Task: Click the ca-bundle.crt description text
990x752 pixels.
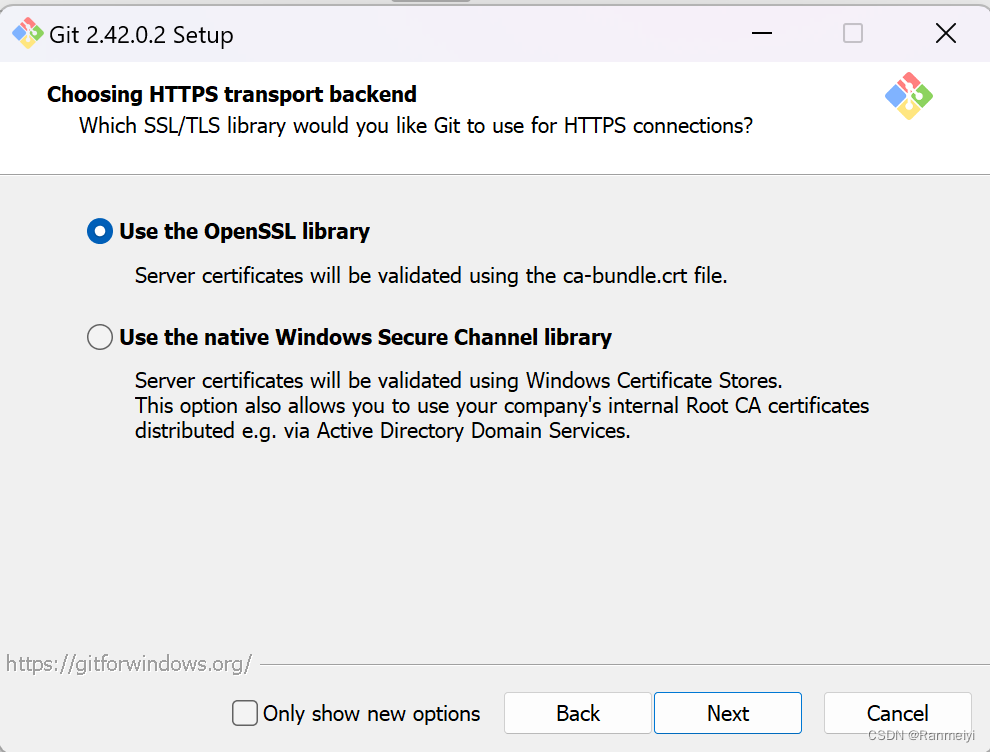Action: click(431, 276)
